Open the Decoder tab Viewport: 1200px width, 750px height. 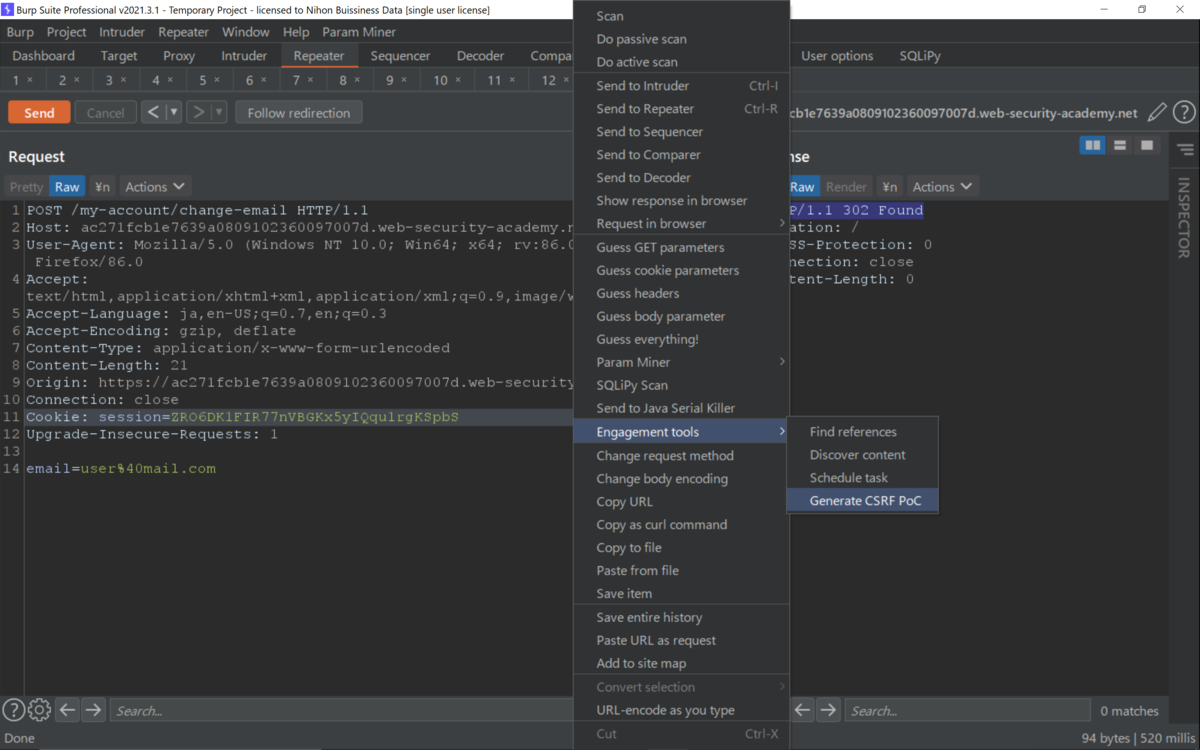pyautogui.click(x=480, y=56)
